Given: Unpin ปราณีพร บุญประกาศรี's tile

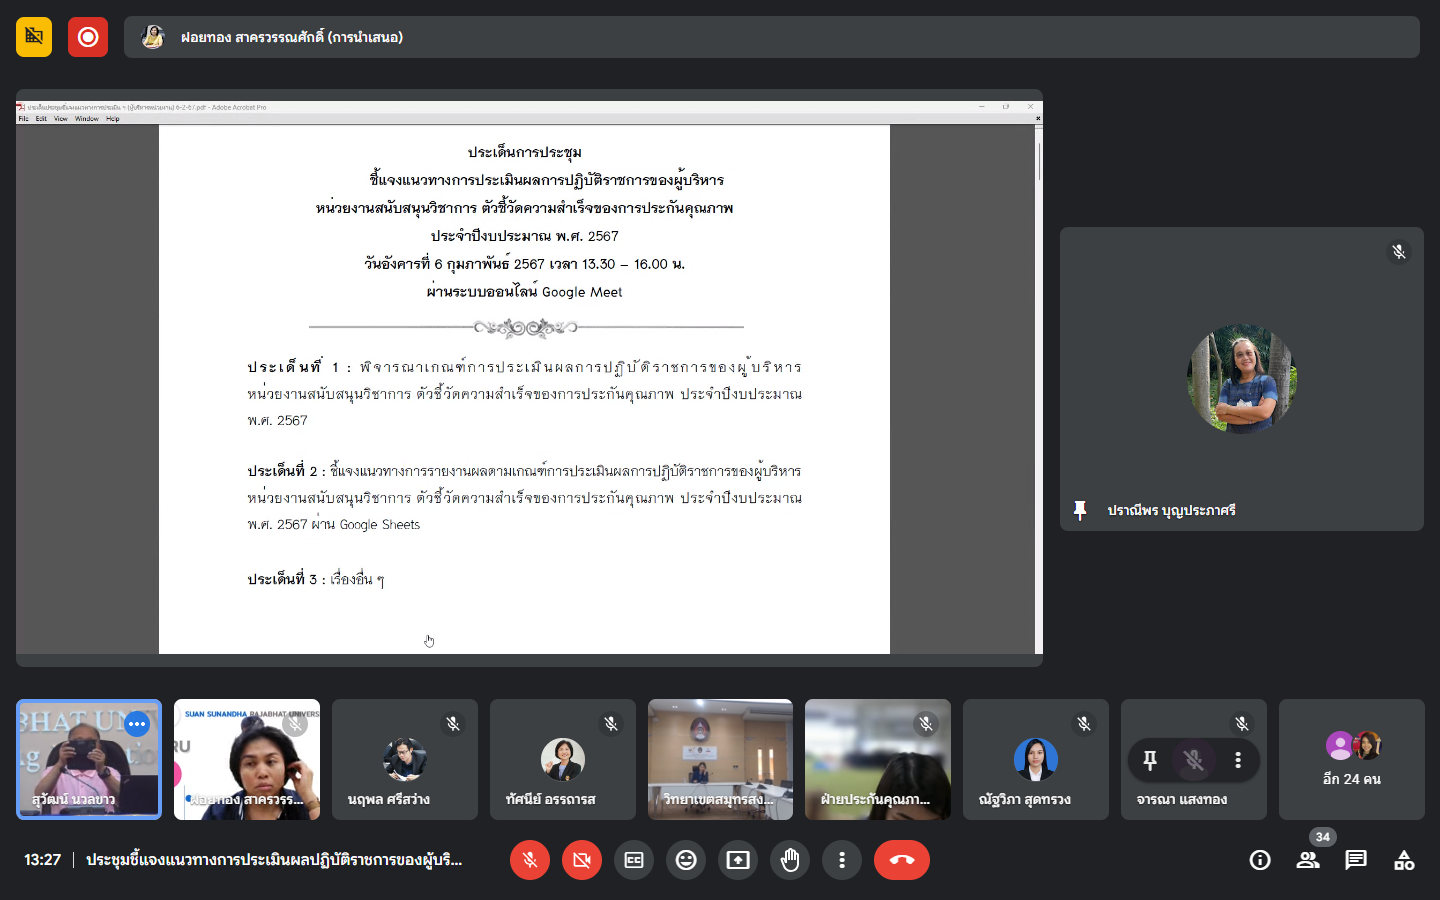Looking at the screenshot, I should [1080, 510].
